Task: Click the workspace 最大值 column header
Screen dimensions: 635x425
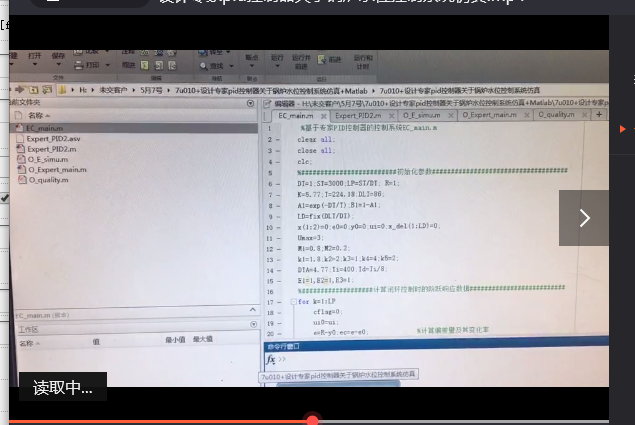Action: [x=202, y=339]
